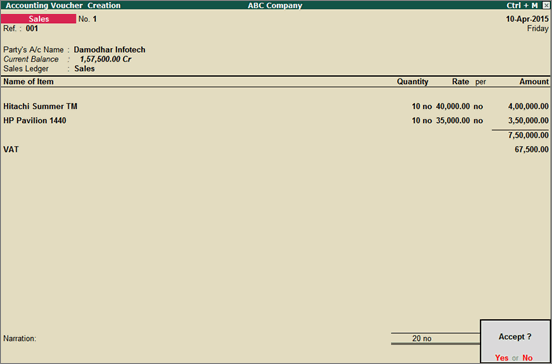Viewport: 552px width, 364px height.
Task: Click the current balance 1,57,500.00 Cr
Action: 106,59
